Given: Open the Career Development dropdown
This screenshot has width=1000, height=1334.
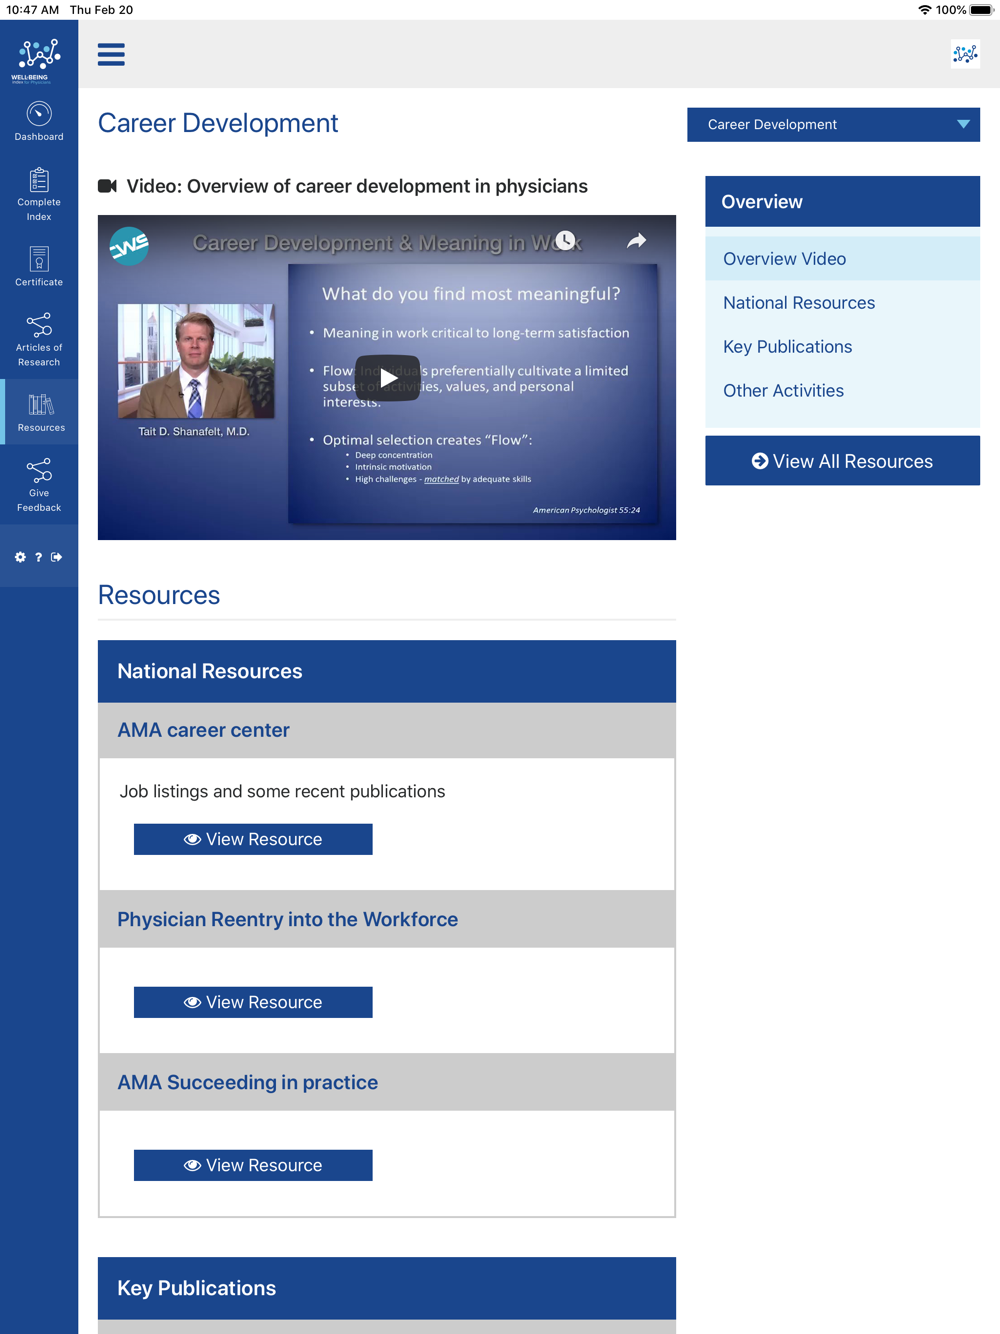Looking at the screenshot, I should 833,124.
